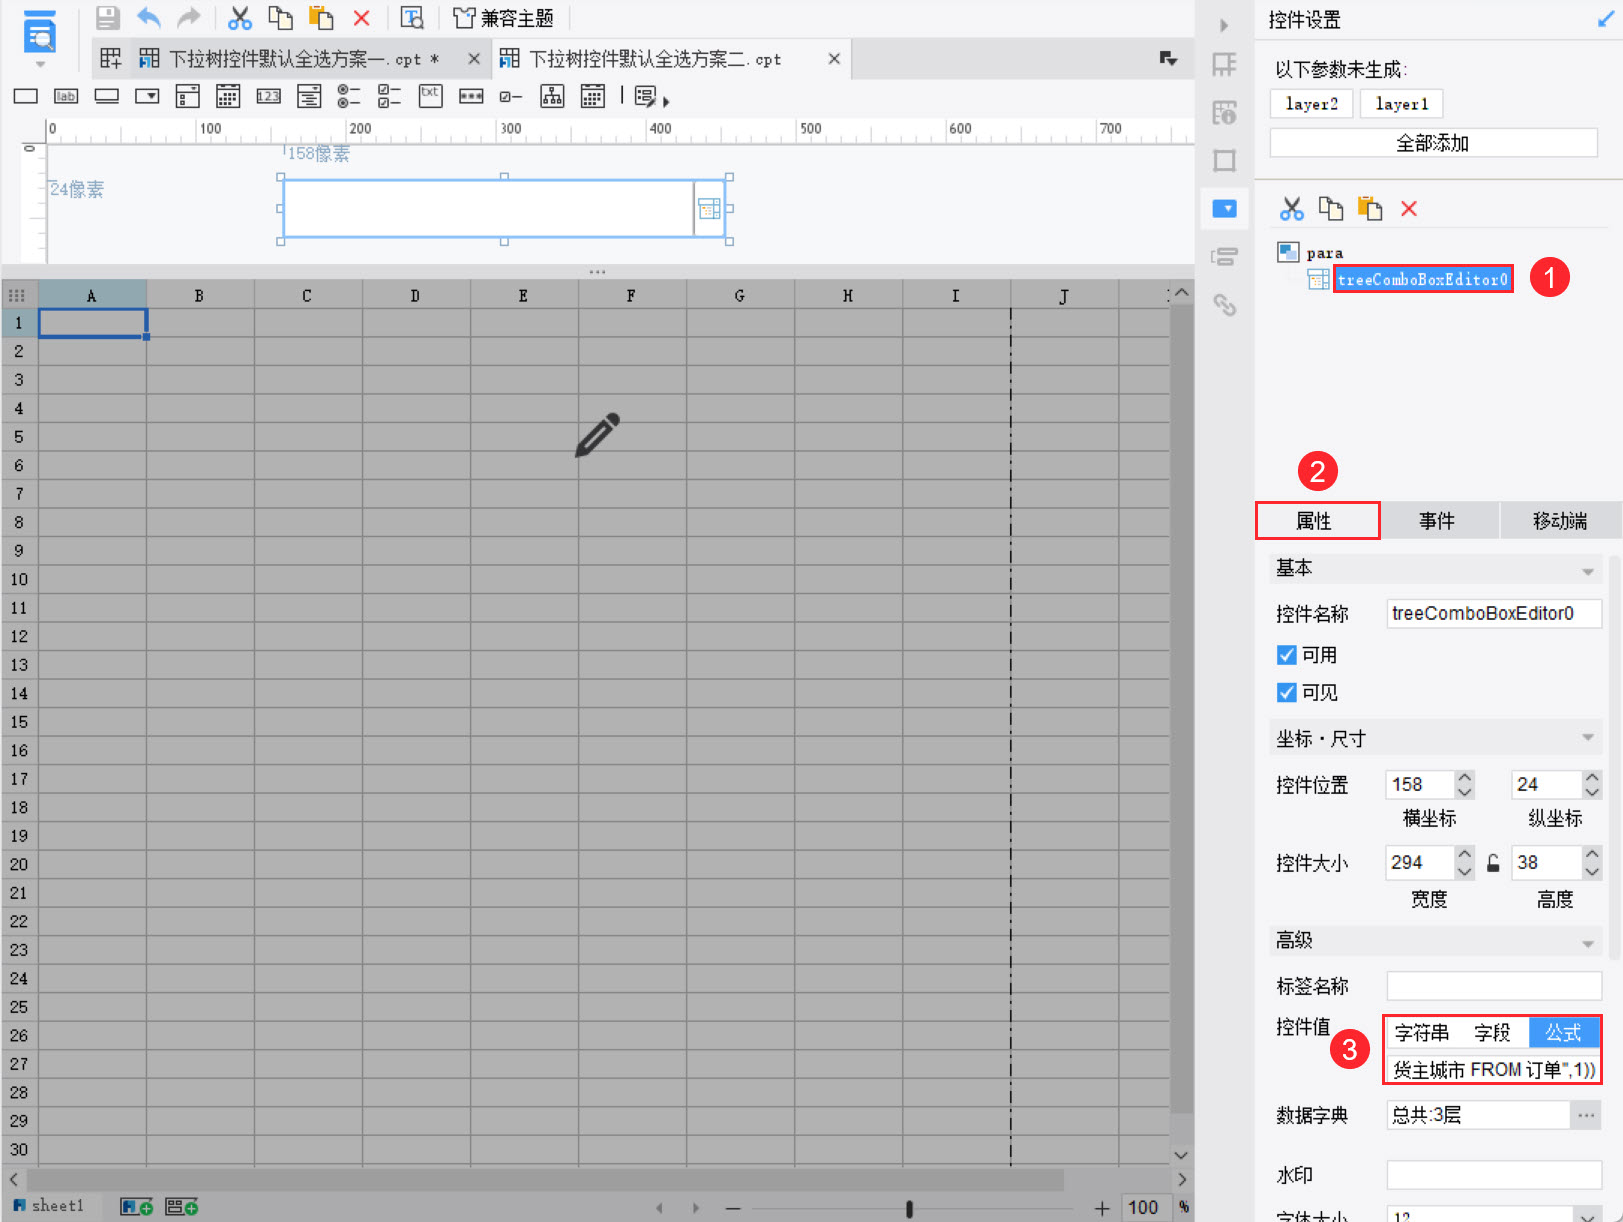Toggle the size aspect-ratio lock icon

[x=1492, y=863]
